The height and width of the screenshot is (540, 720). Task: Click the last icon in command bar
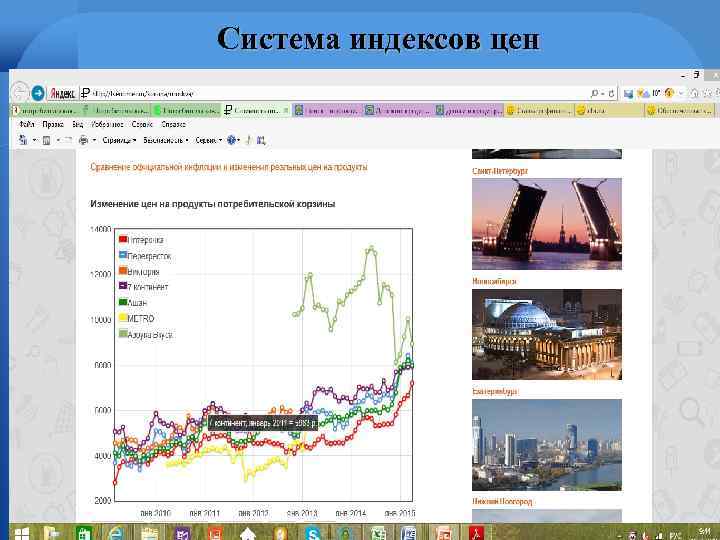click(261, 141)
